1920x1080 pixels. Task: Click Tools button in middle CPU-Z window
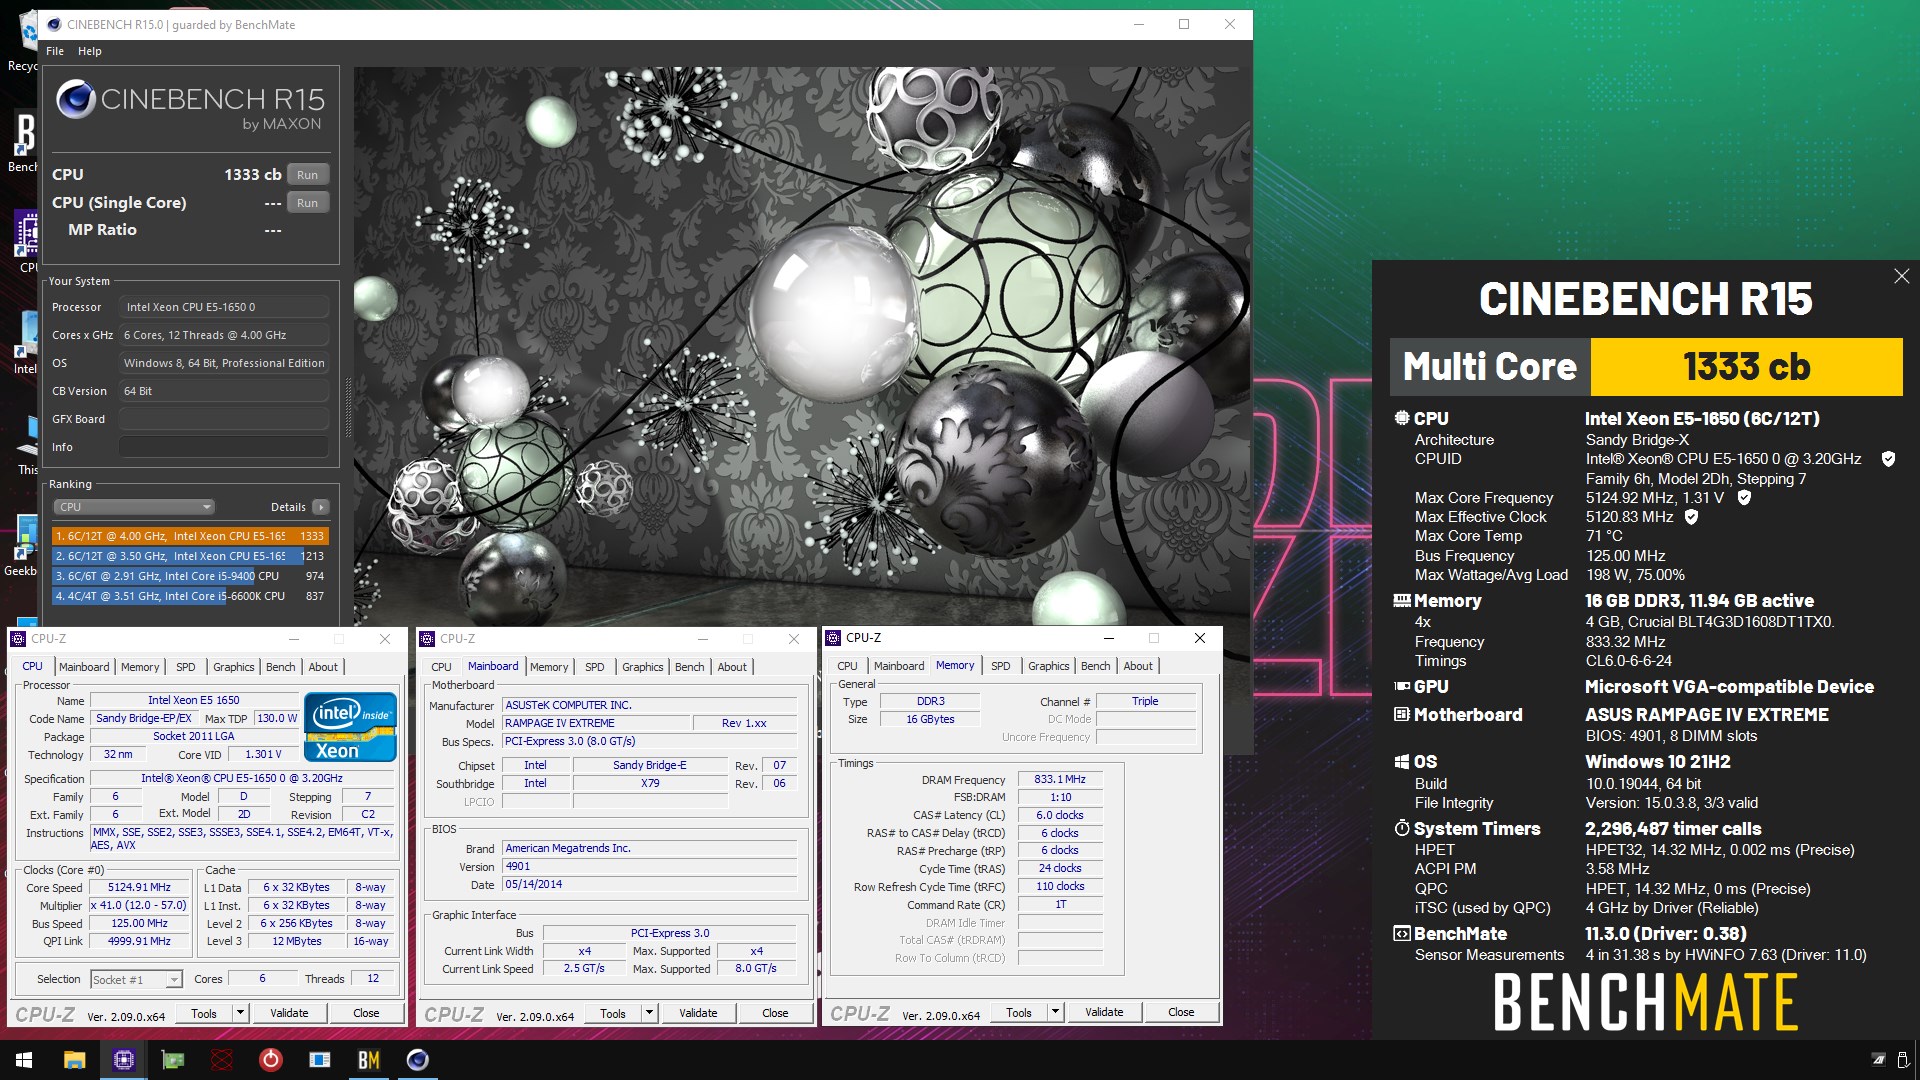point(613,1013)
